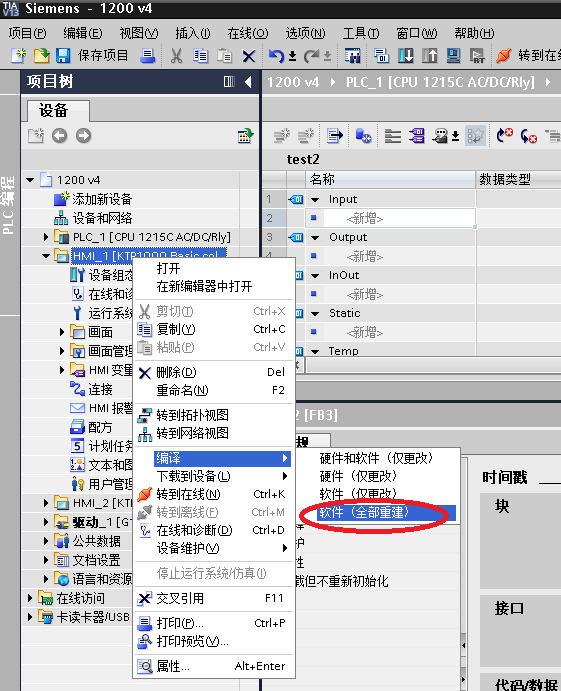Screen dimensions: 561x691
Task: Open the 在线 (Online) menu
Action: click(247, 33)
